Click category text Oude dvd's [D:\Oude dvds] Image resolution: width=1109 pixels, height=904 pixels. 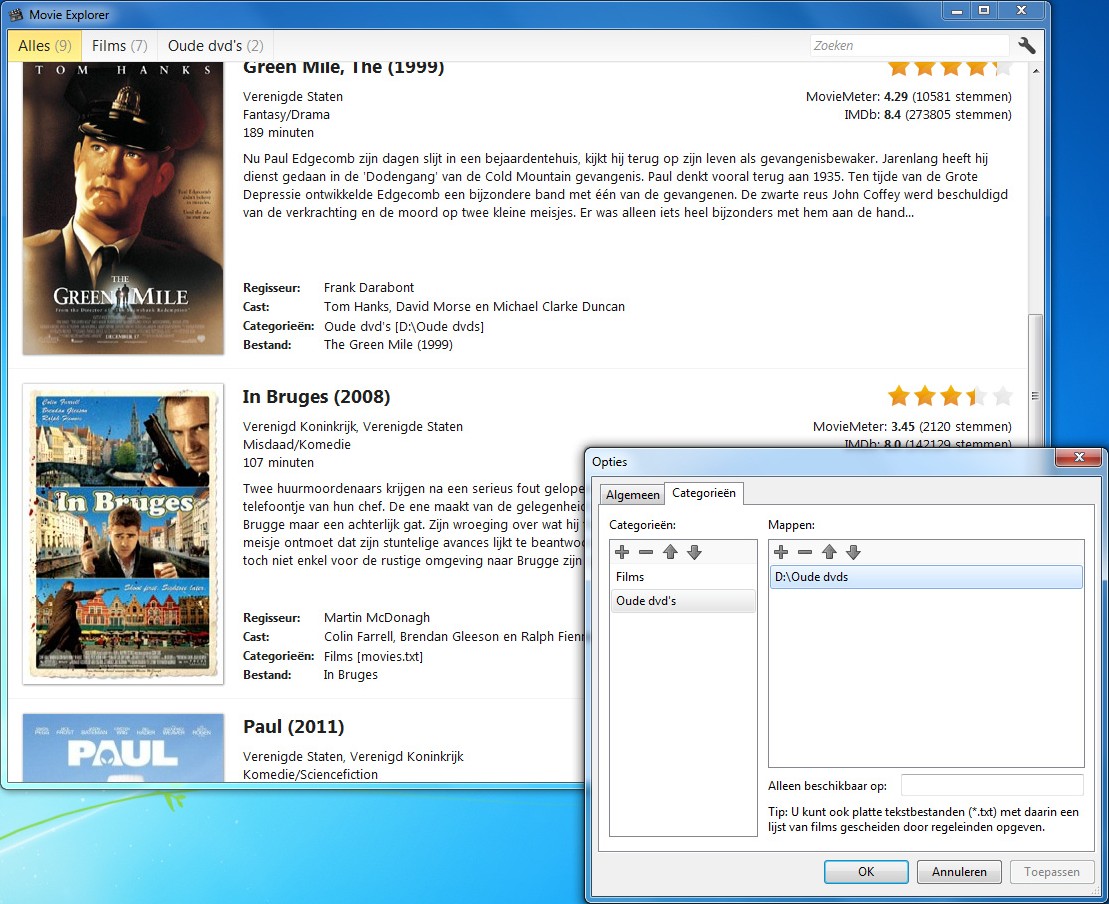404,326
